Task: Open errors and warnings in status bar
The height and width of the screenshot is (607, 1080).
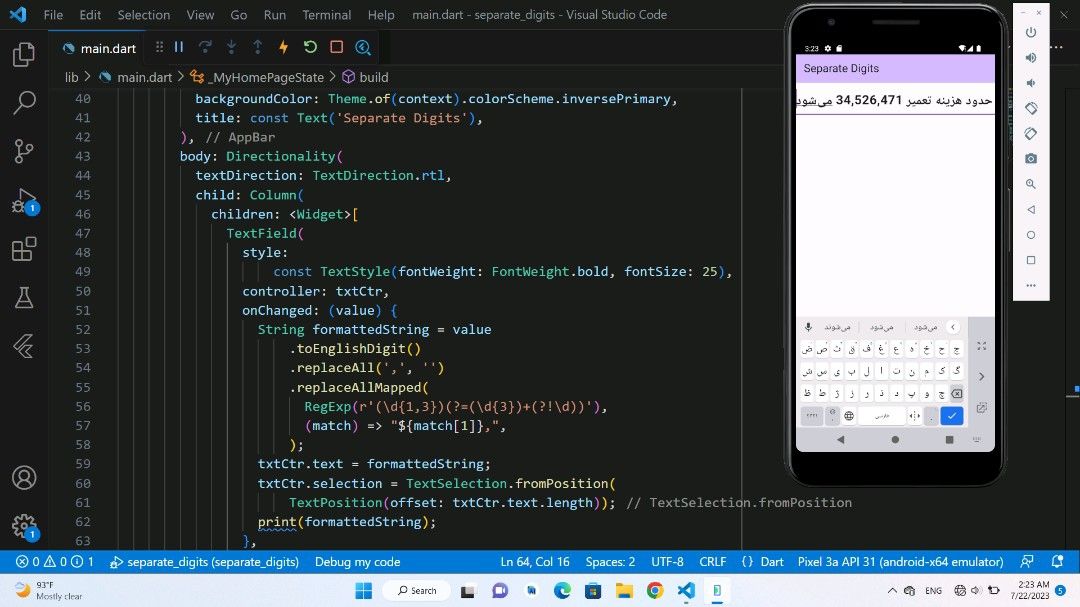Action: (x=55, y=562)
